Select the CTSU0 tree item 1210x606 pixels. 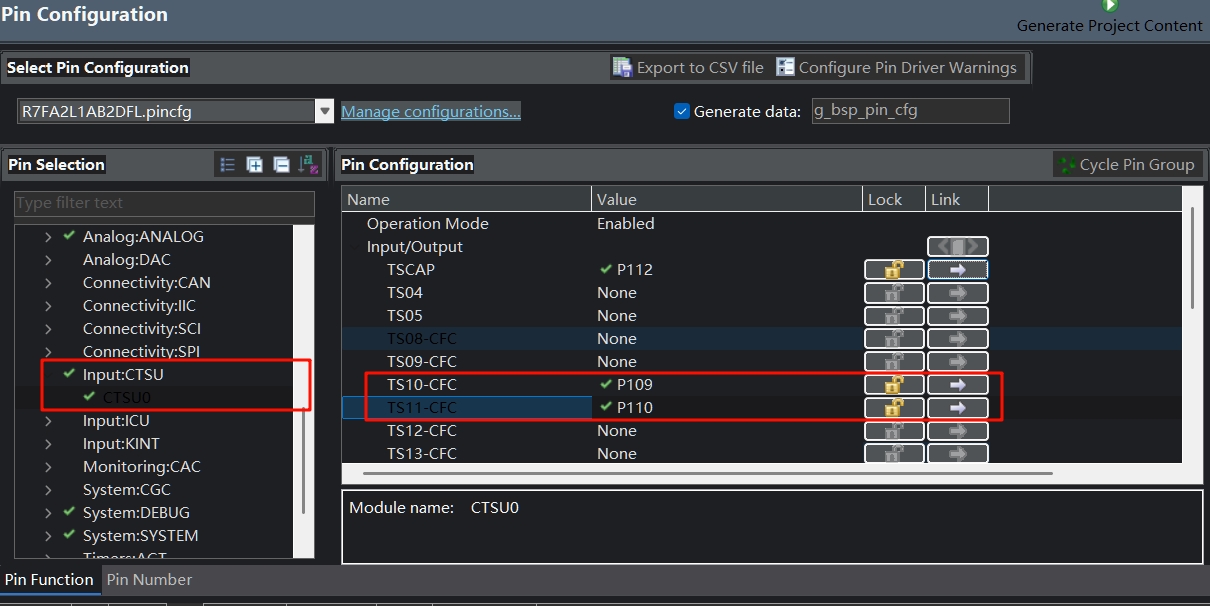[x=127, y=398]
